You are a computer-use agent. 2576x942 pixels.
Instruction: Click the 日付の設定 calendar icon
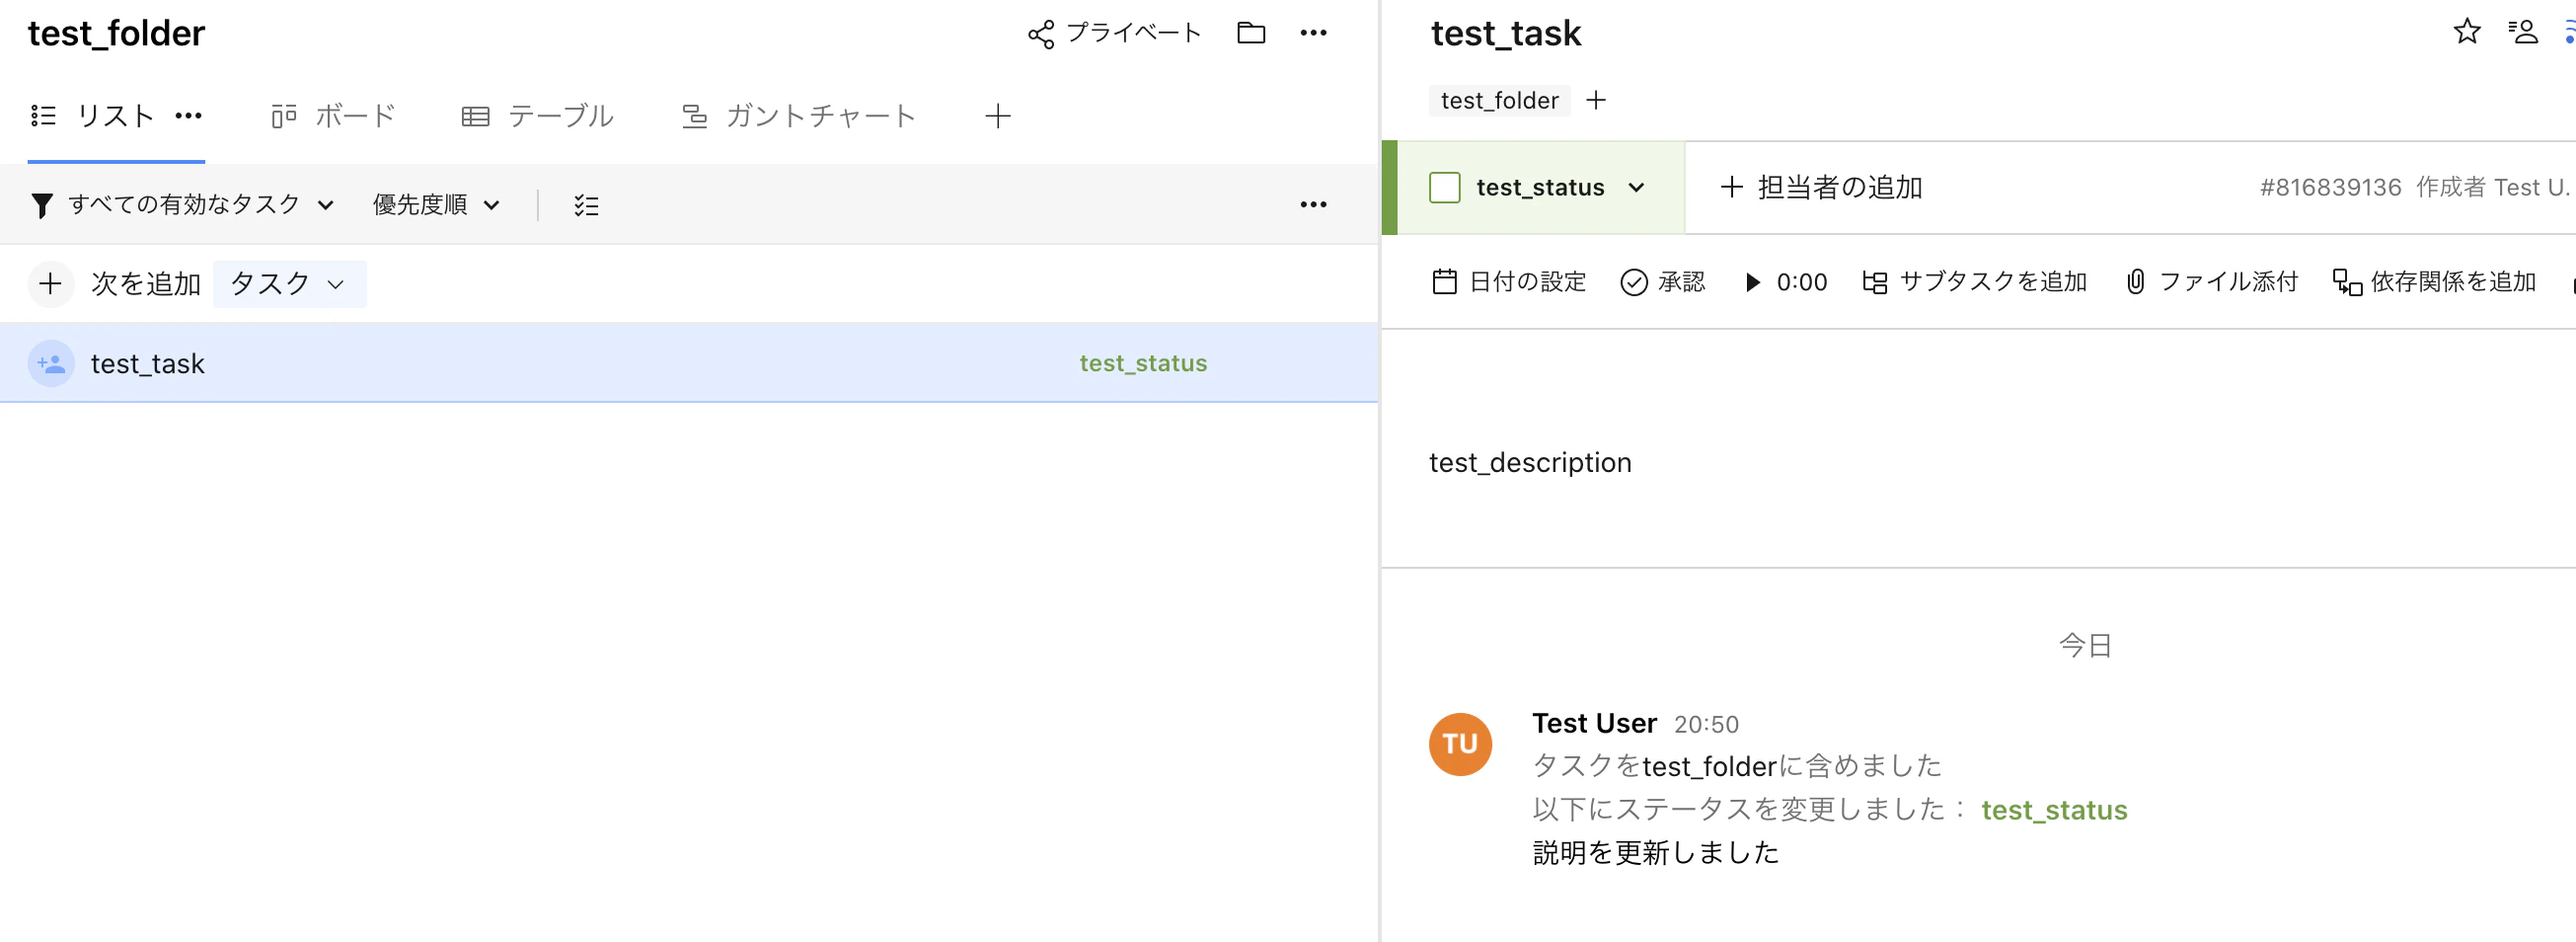click(1444, 282)
